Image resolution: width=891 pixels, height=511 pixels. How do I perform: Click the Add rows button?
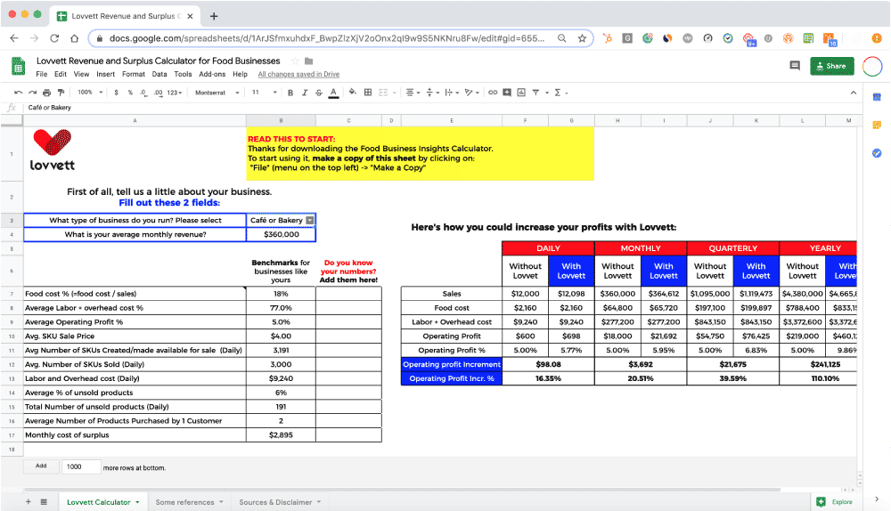coord(41,466)
